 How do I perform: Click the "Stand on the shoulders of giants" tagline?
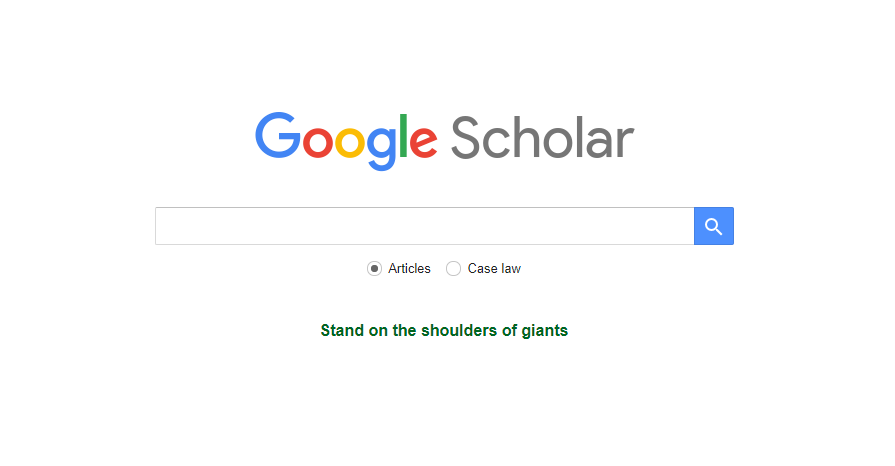(444, 331)
